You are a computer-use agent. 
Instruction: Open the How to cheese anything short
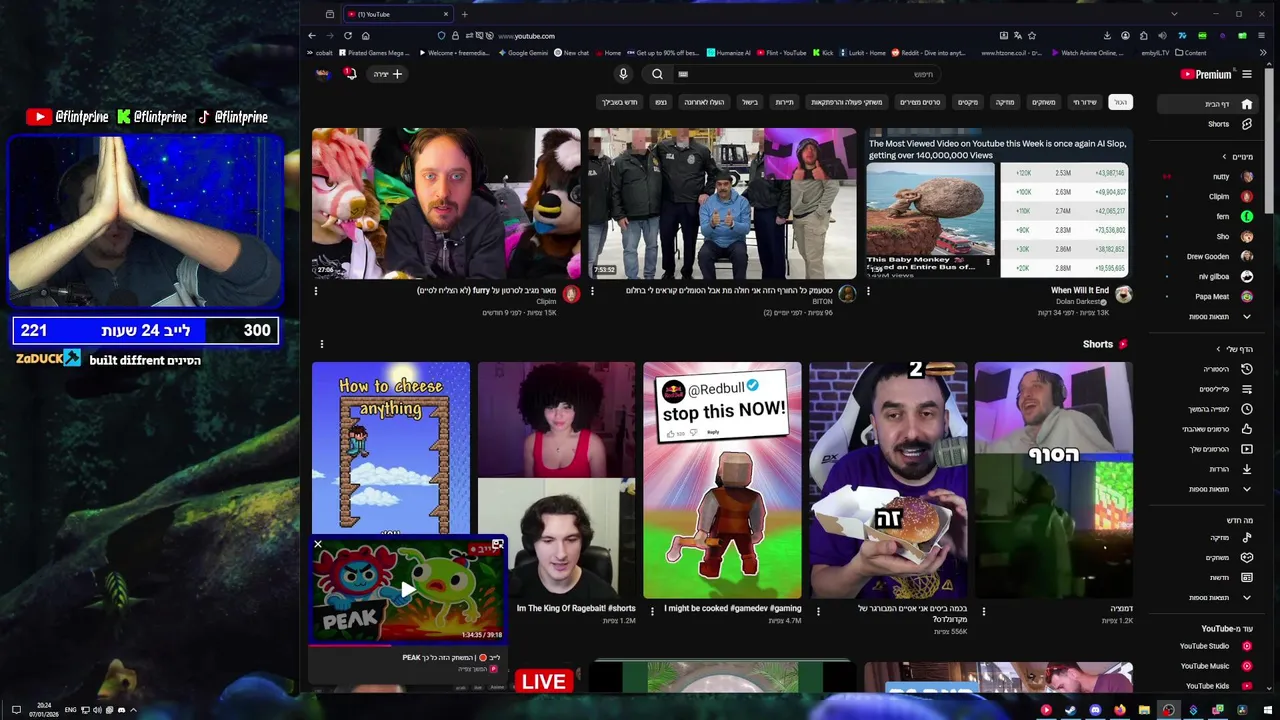[x=391, y=448]
